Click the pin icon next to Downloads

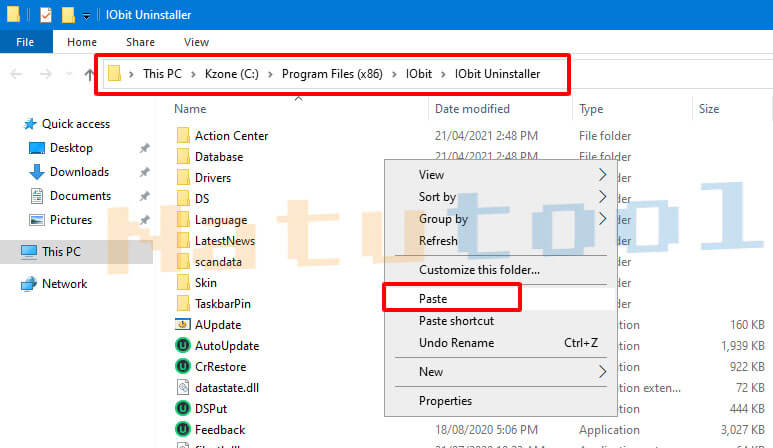[x=144, y=172]
